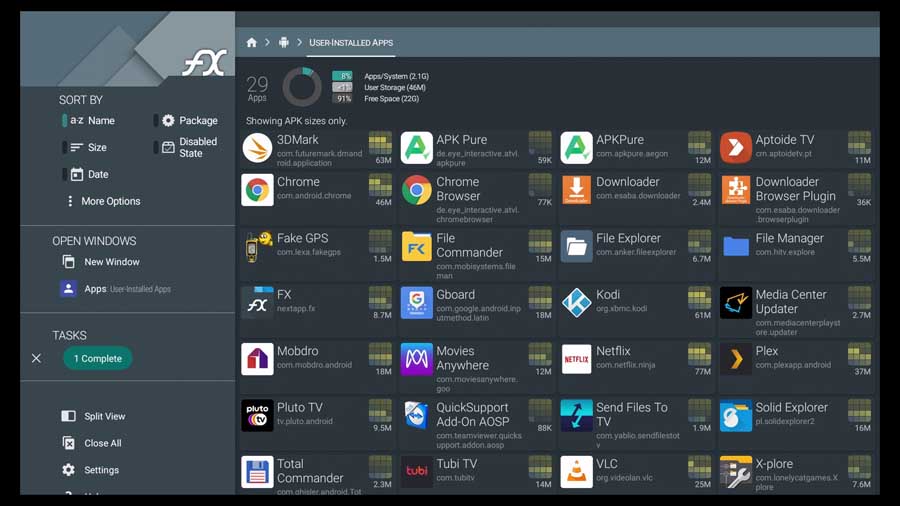
Task: Click the Android robot breadcrumb icon
Action: click(x=284, y=42)
